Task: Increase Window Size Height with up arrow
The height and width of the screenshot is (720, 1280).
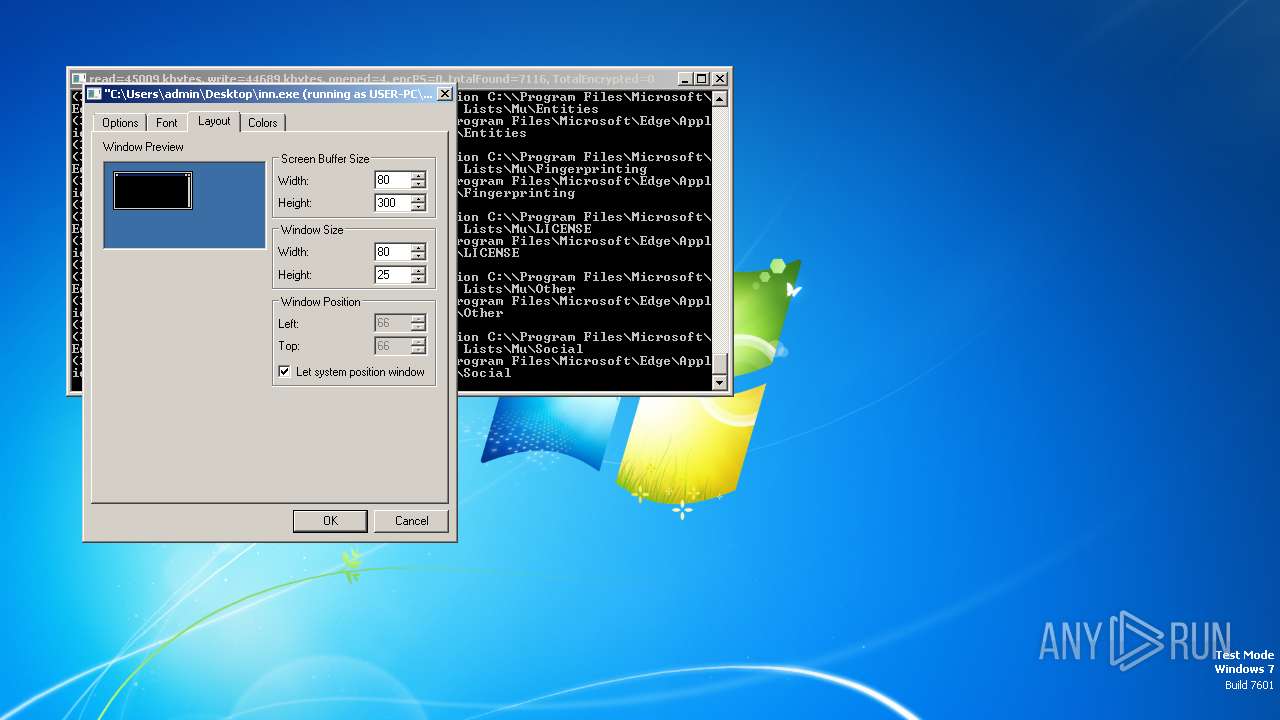Action: (x=418, y=270)
